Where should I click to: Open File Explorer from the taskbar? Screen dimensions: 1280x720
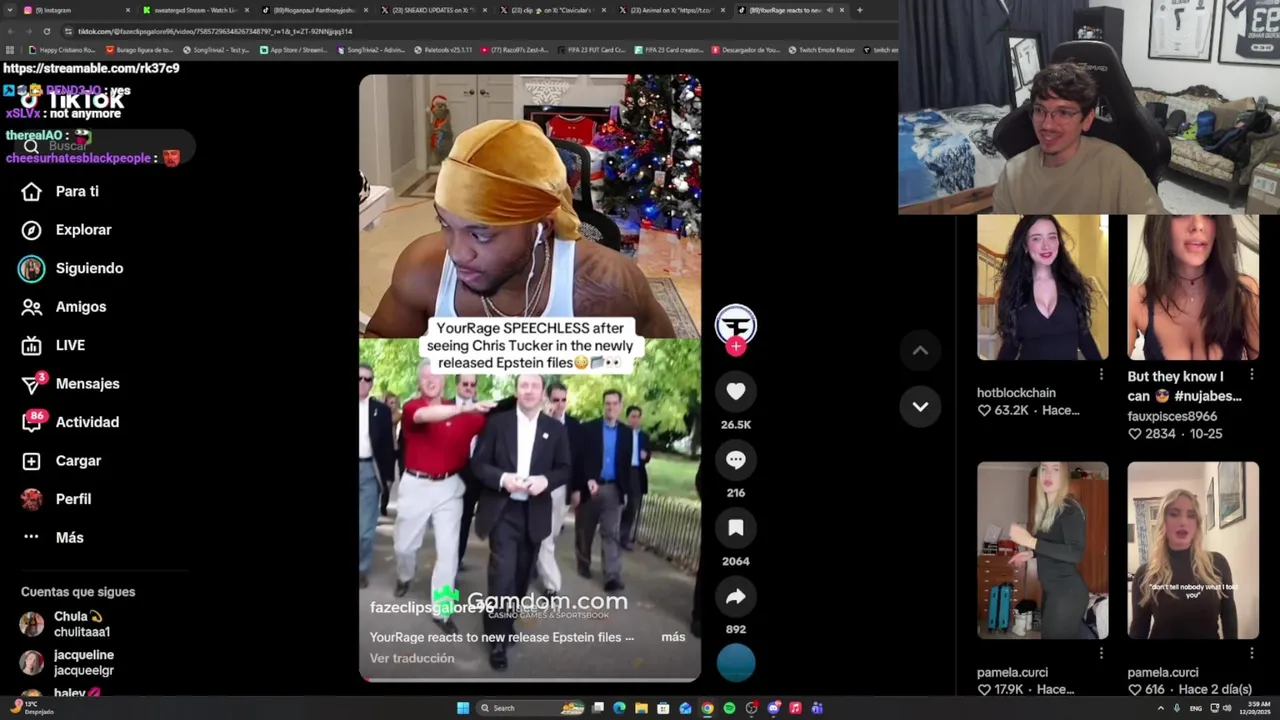pos(641,708)
